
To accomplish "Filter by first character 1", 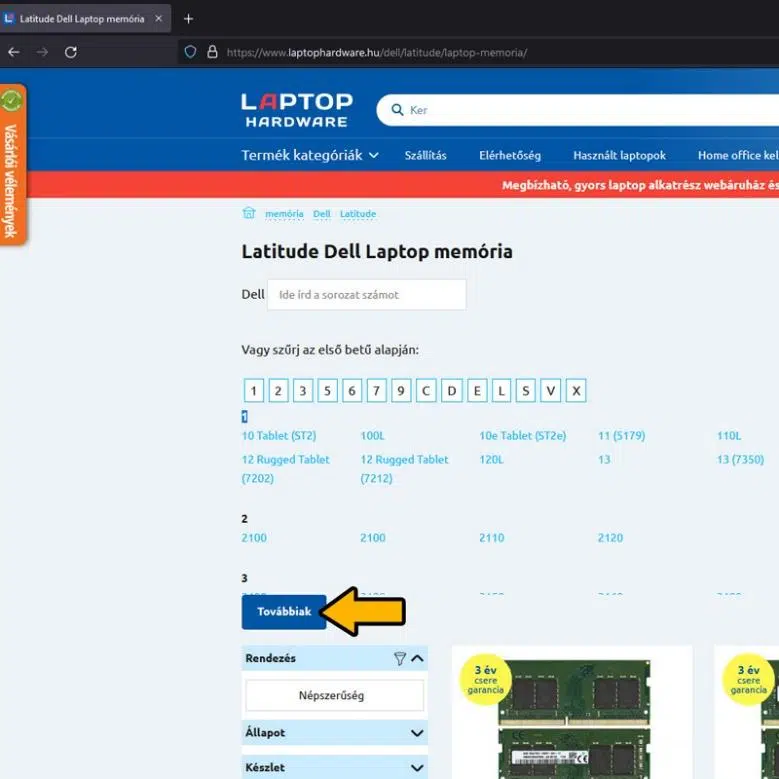I will click(254, 390).
